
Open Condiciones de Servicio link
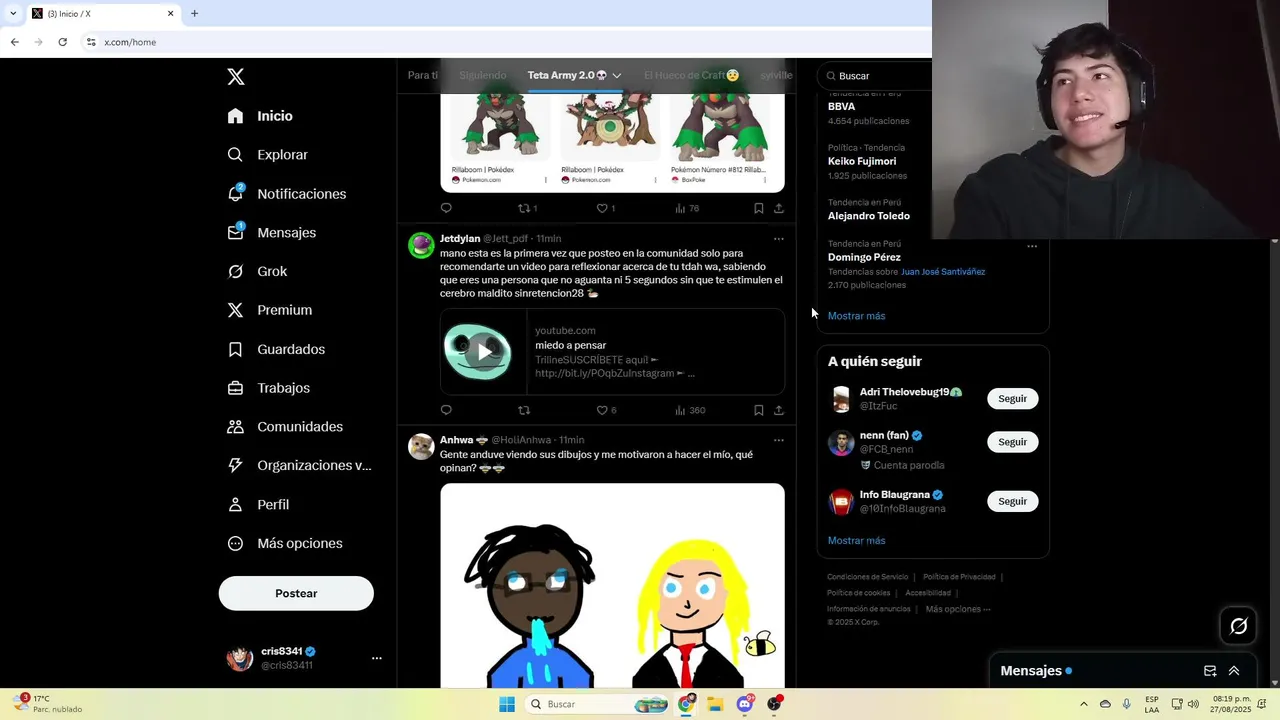pyautogui.click(x=867, y=577)
